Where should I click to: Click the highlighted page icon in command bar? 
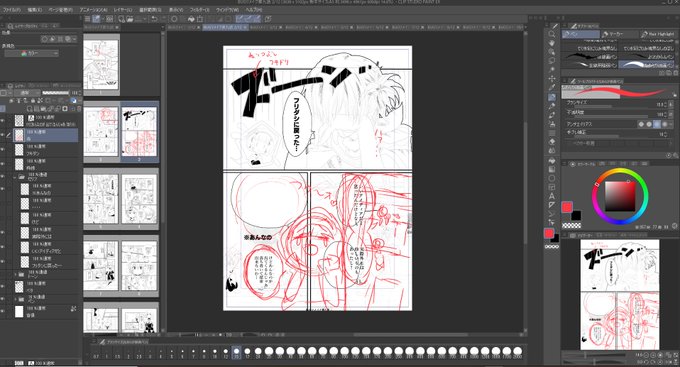pos(96,19)
